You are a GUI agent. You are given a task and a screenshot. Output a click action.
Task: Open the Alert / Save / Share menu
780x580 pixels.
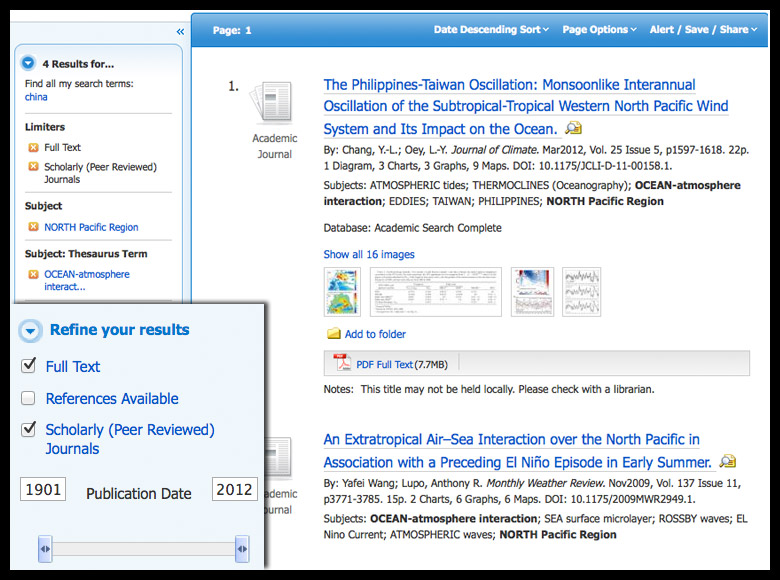703,30
